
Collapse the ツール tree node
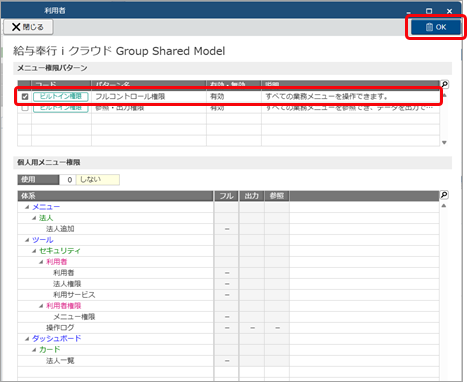[x=27, y=240]
